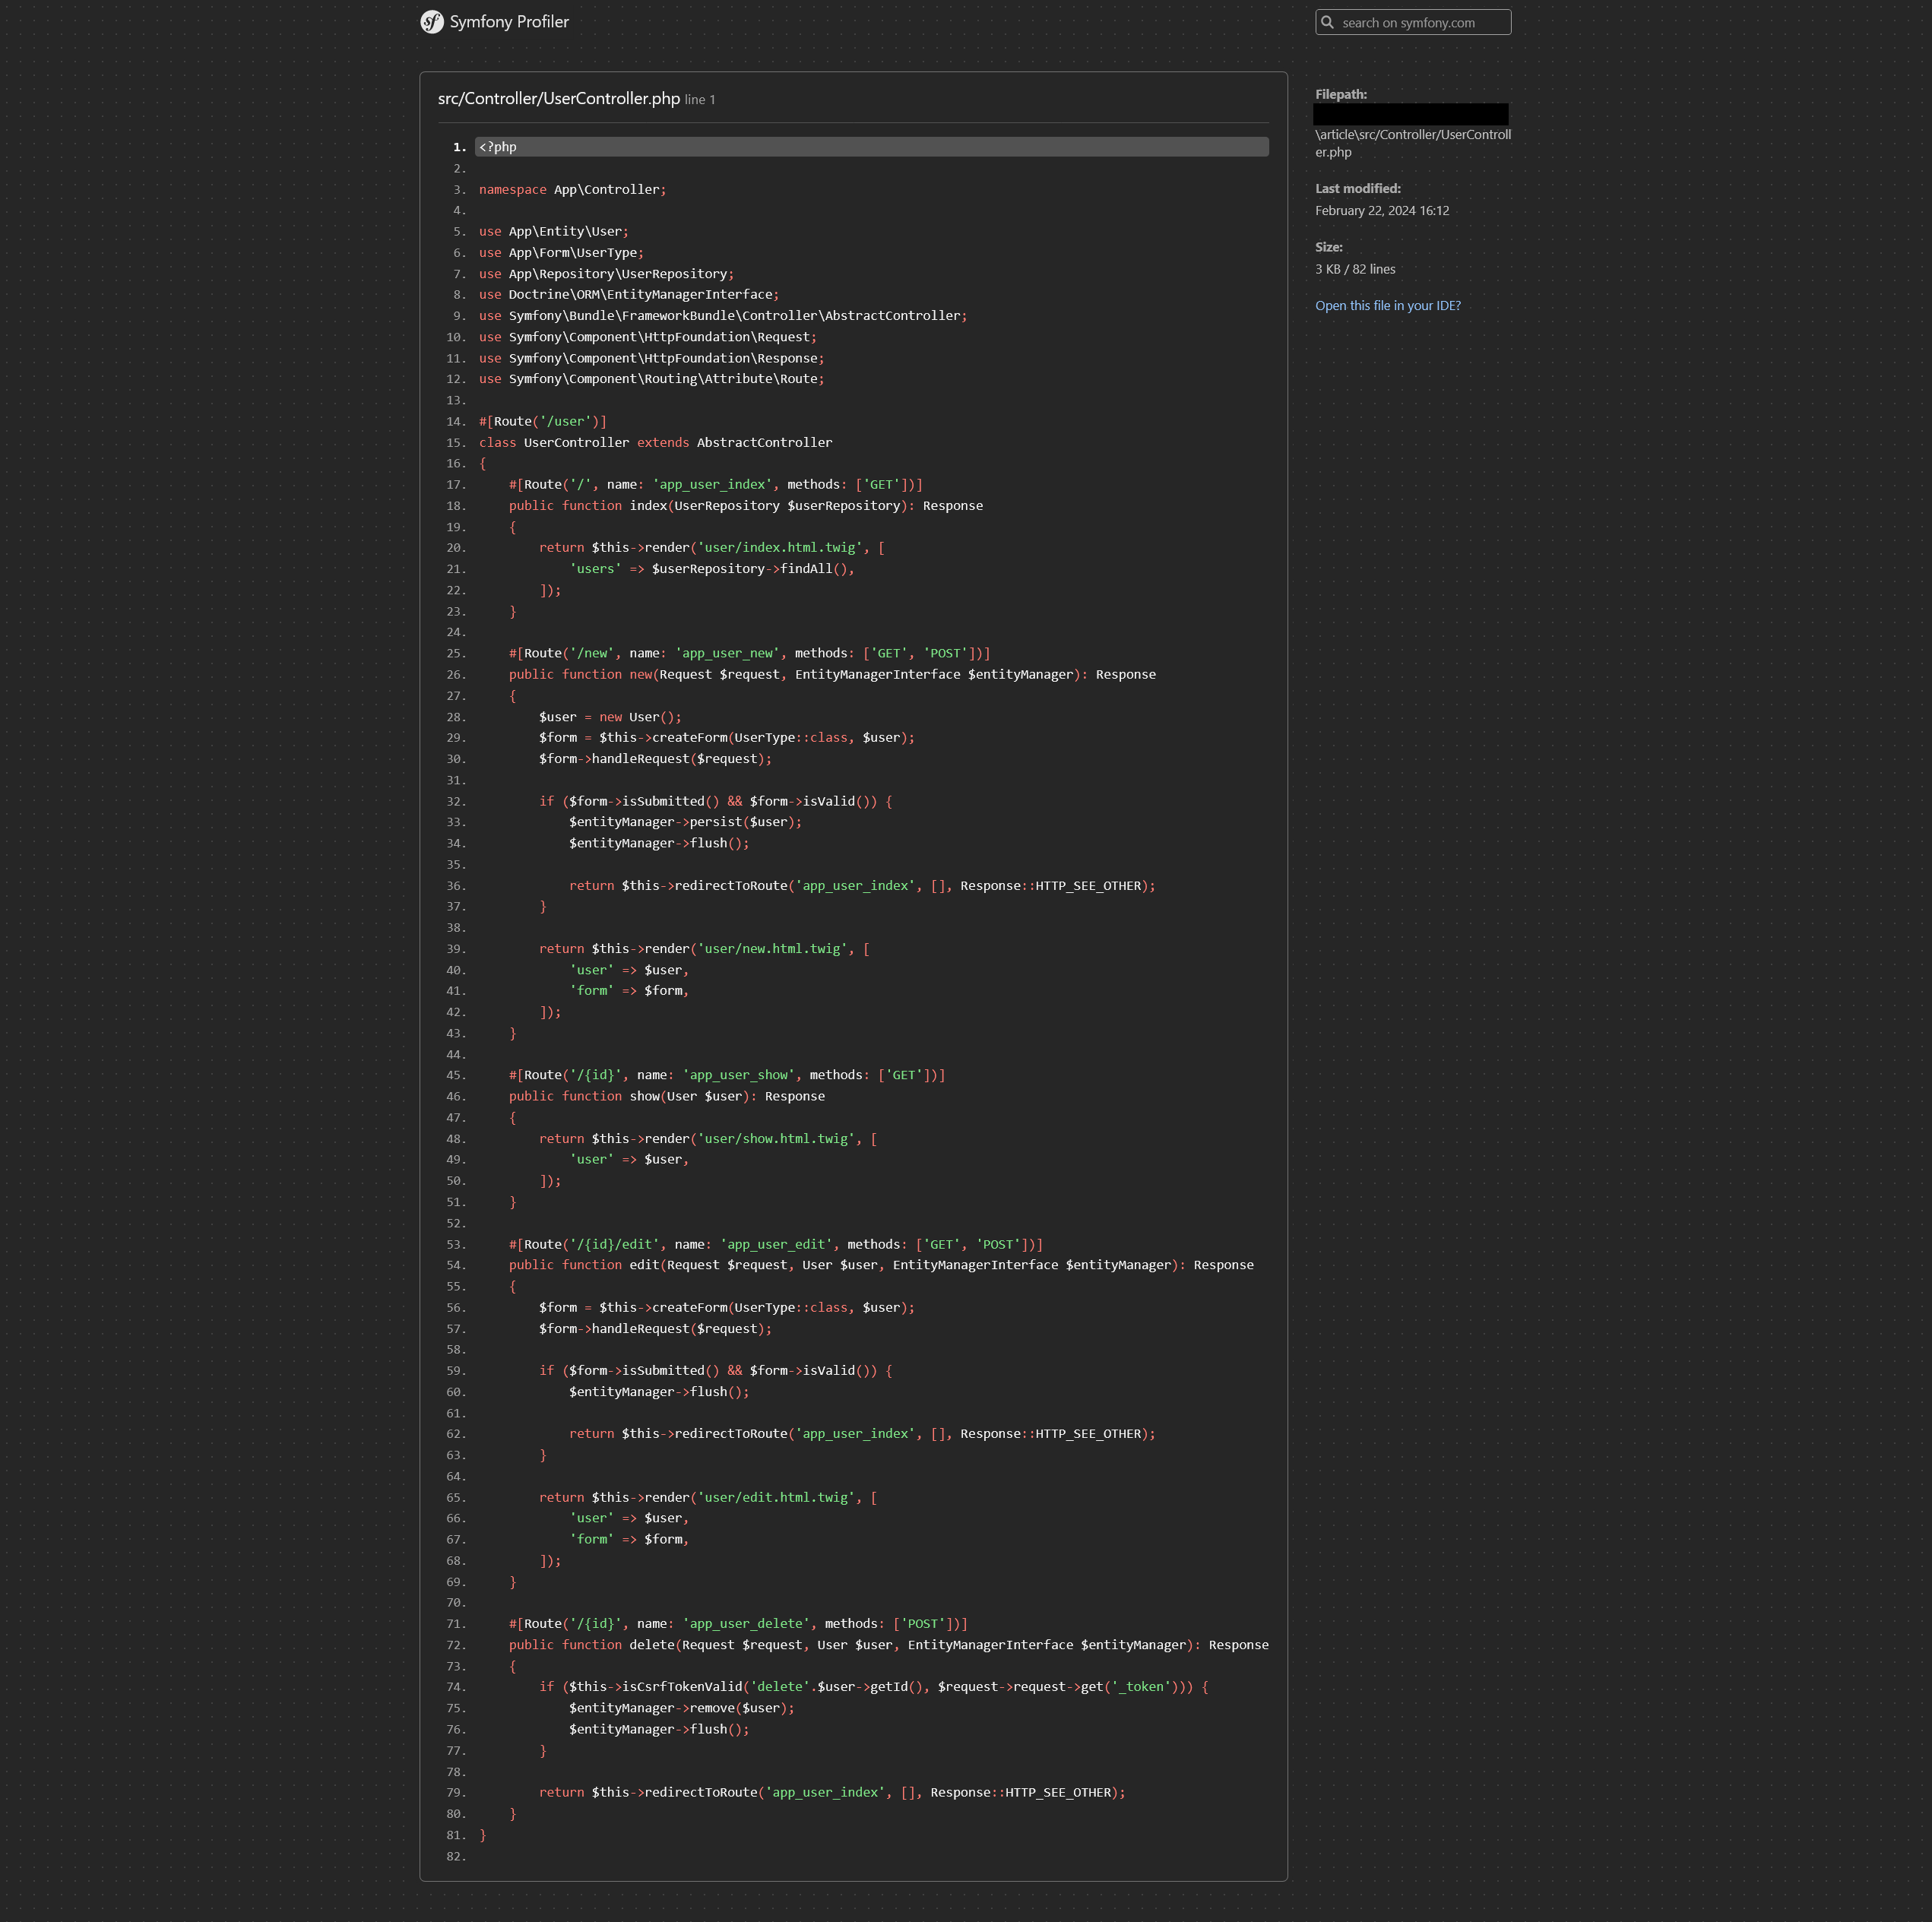Click the UserController.php file heading
The image size is (1932, 1922).
558,98
